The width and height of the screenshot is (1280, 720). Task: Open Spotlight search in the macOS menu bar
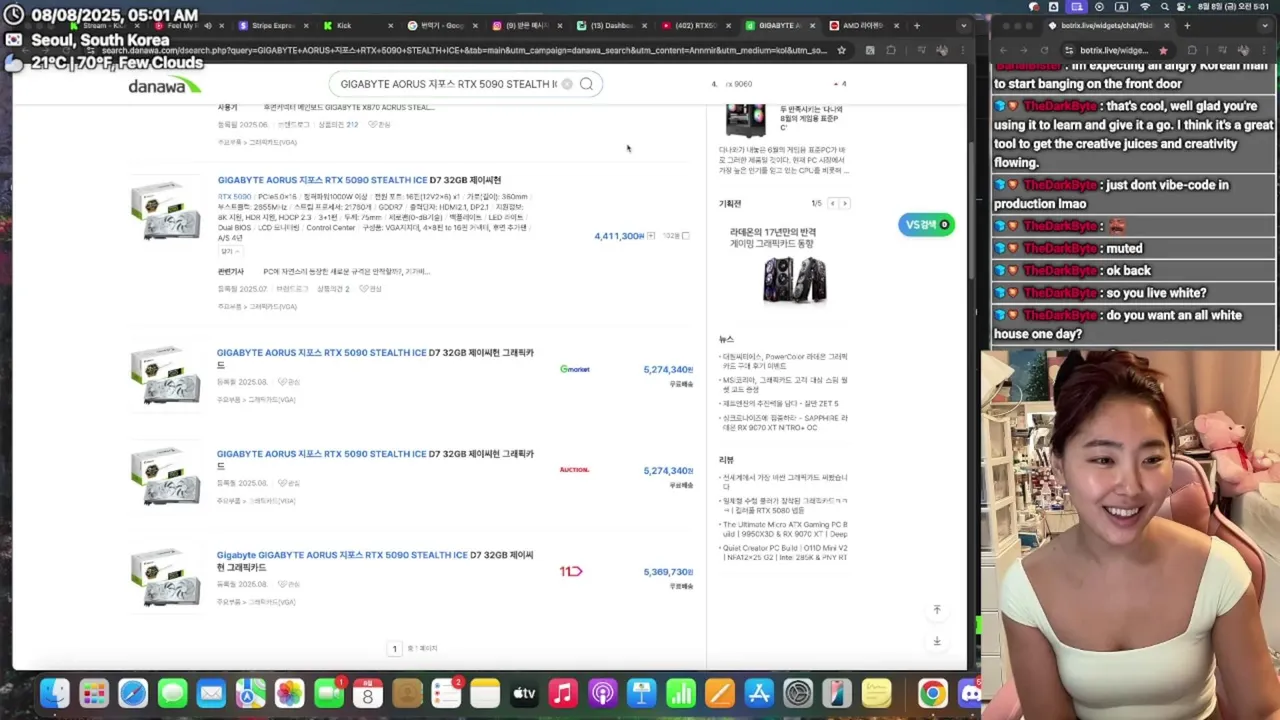coord(1166,7)
